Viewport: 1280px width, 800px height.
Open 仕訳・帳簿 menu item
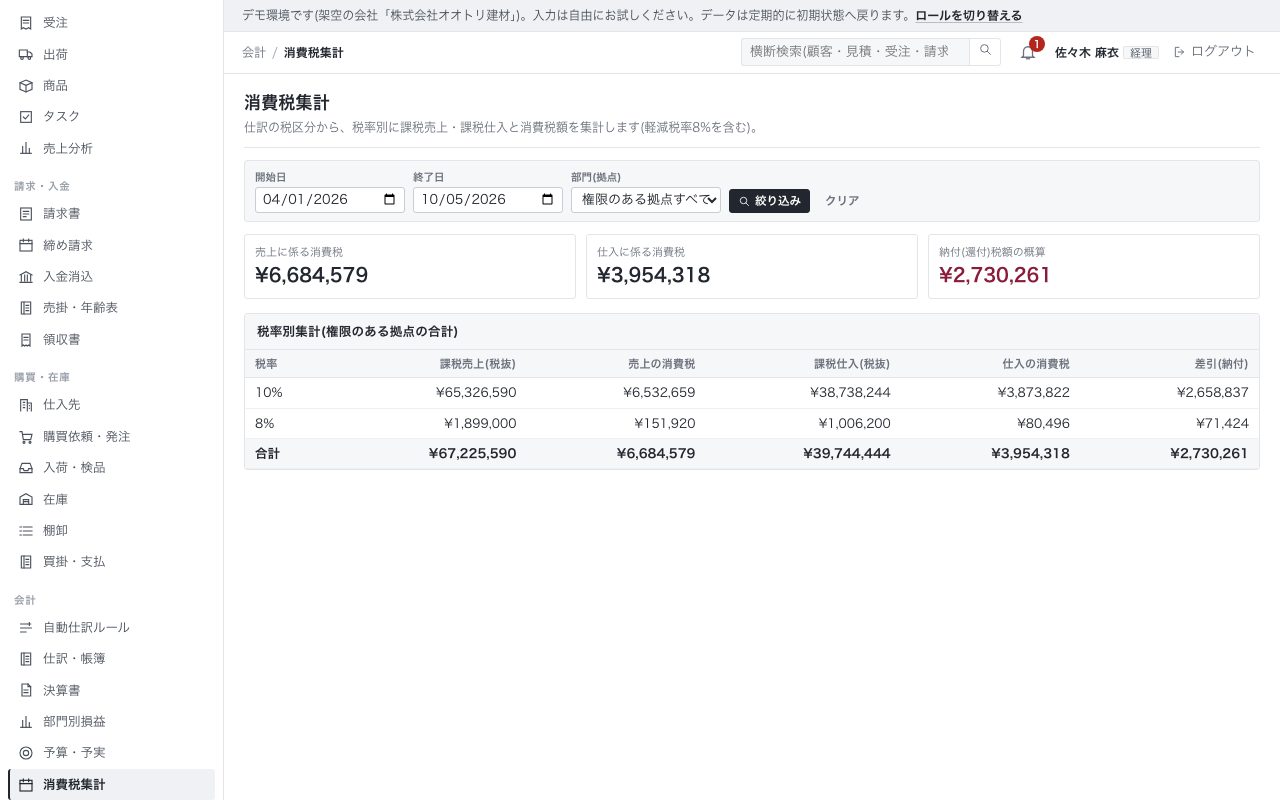pos(111,659)
